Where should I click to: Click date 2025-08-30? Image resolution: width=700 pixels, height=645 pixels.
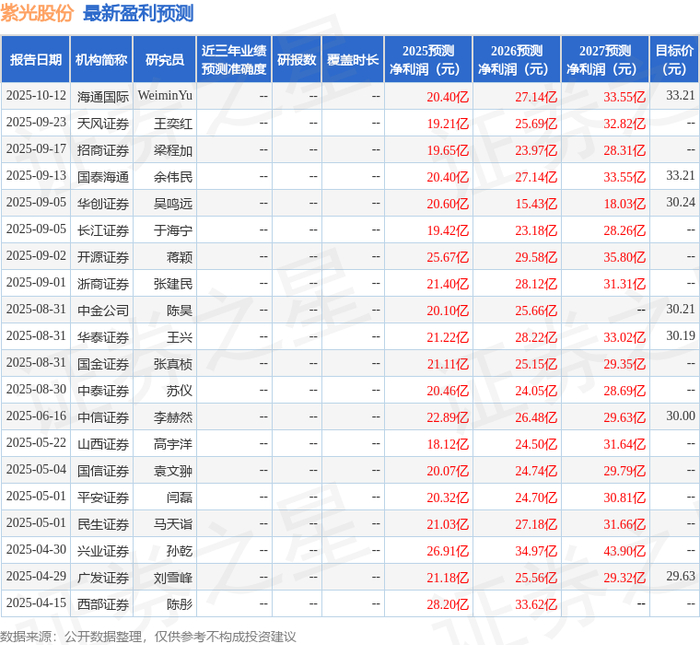[x=36, y=389]
